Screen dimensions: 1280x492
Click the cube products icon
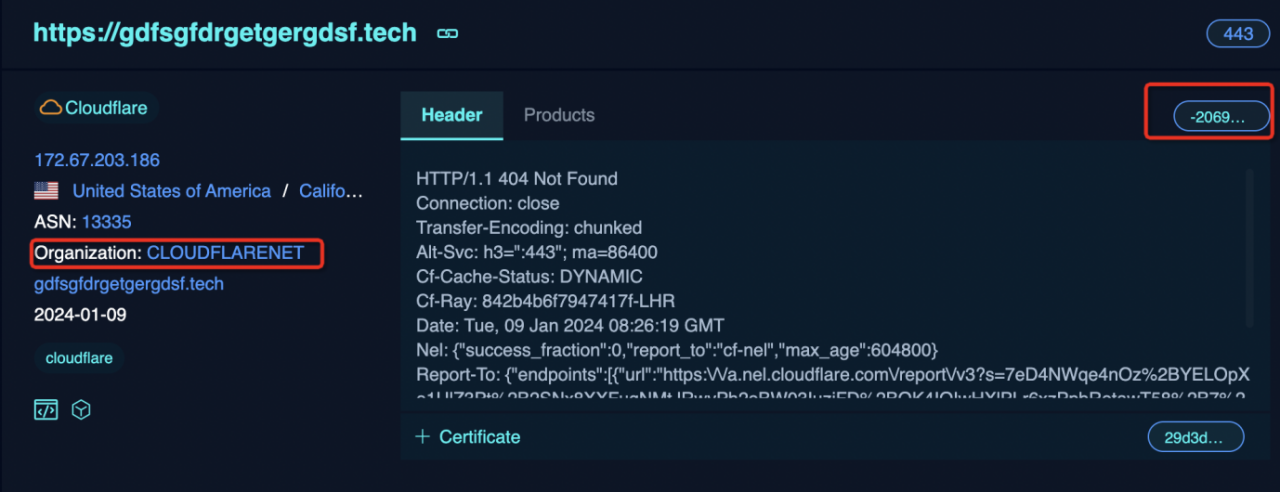[x=82, y=410]
